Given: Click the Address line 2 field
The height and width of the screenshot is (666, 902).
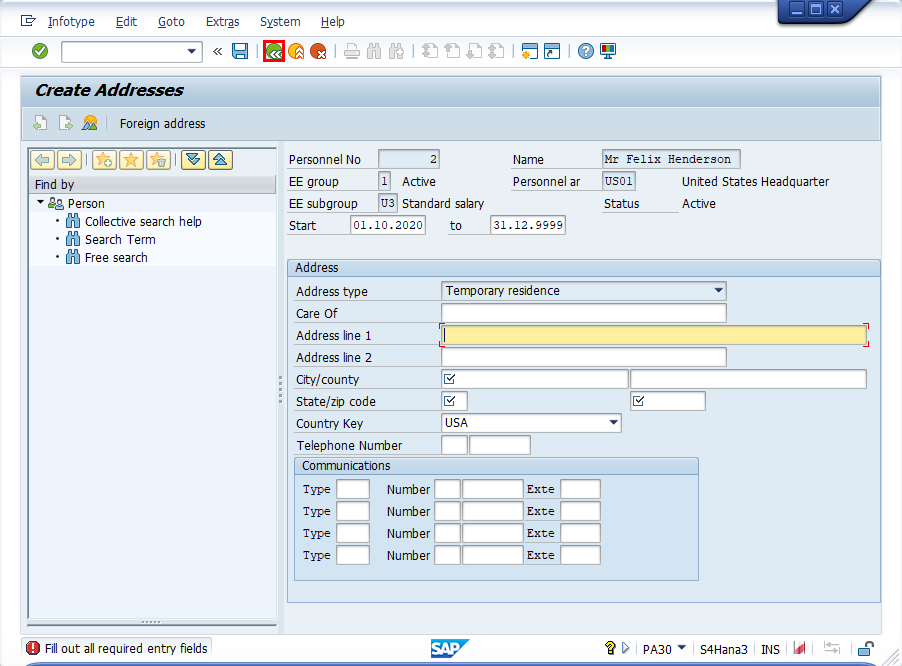Looking at the screenshot, I should pyautogui.click(x=584, y=357).
